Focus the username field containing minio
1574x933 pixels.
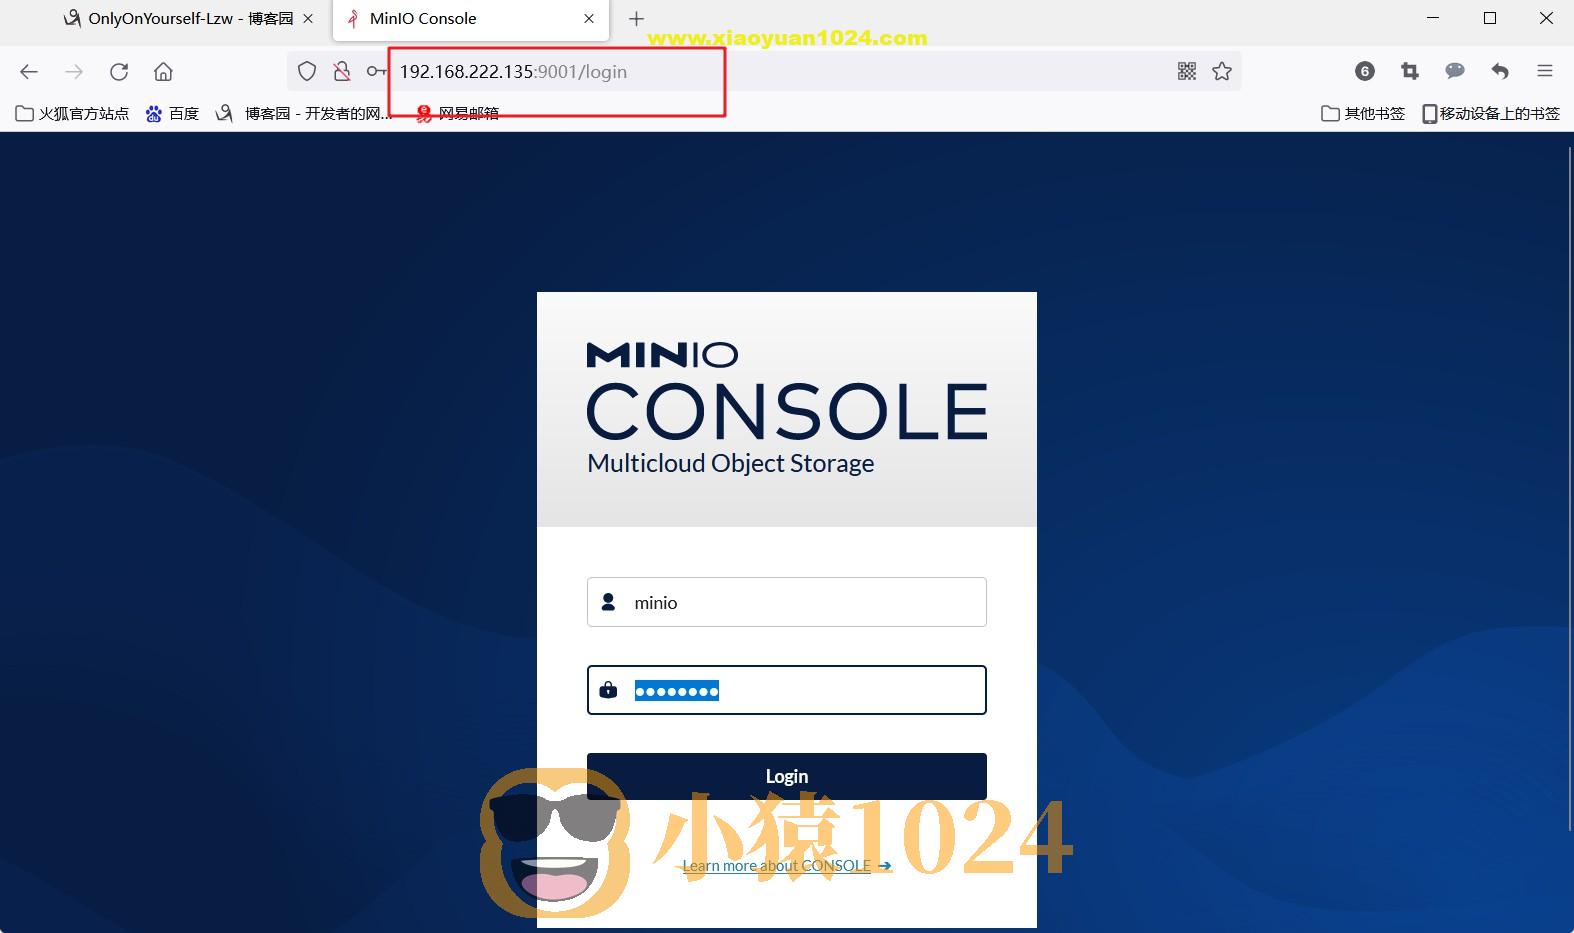[787, 602]
